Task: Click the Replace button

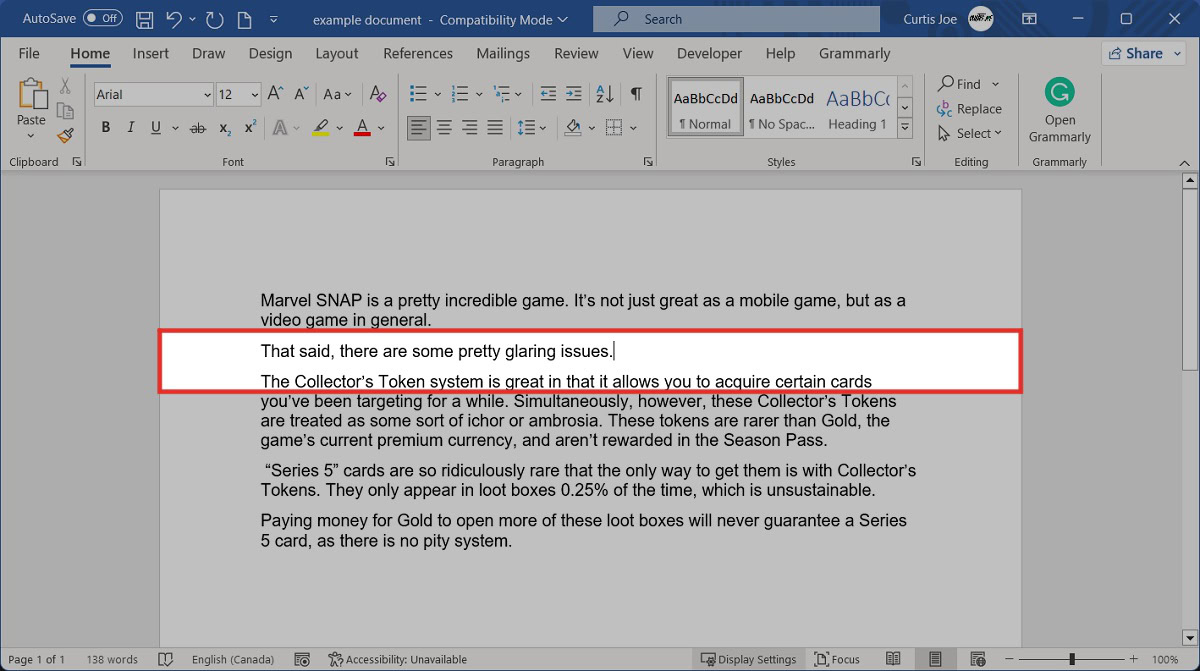Action: pos(969,109)
